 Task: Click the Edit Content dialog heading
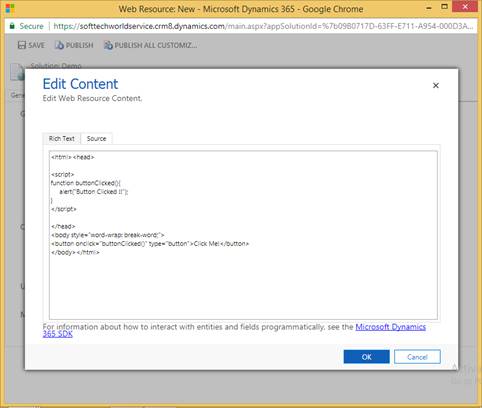[x=80, y=84]
